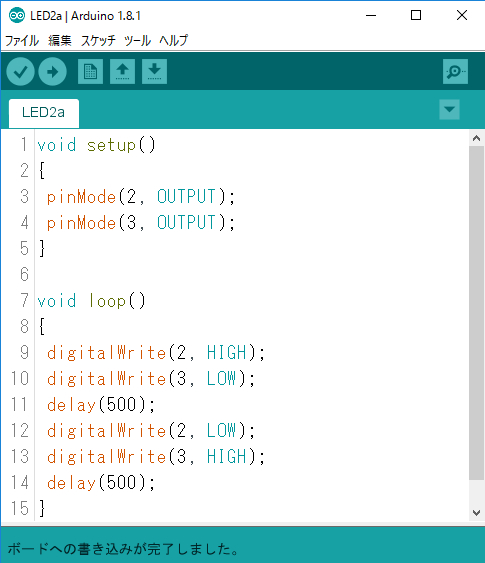Click the vertical scrollbar thumb
Screen dimensions: 485x563
pos(476,312)
